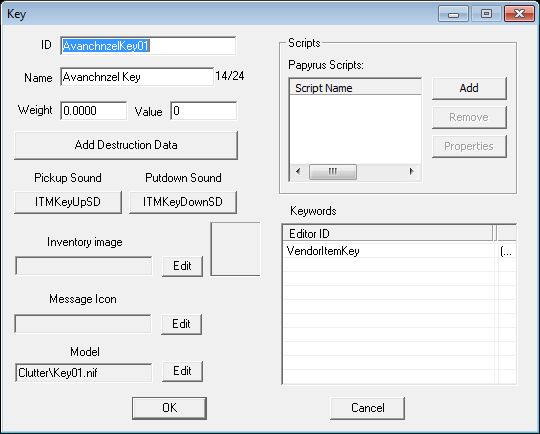Select the VendorItemKey keyword row

coord(399,251)
